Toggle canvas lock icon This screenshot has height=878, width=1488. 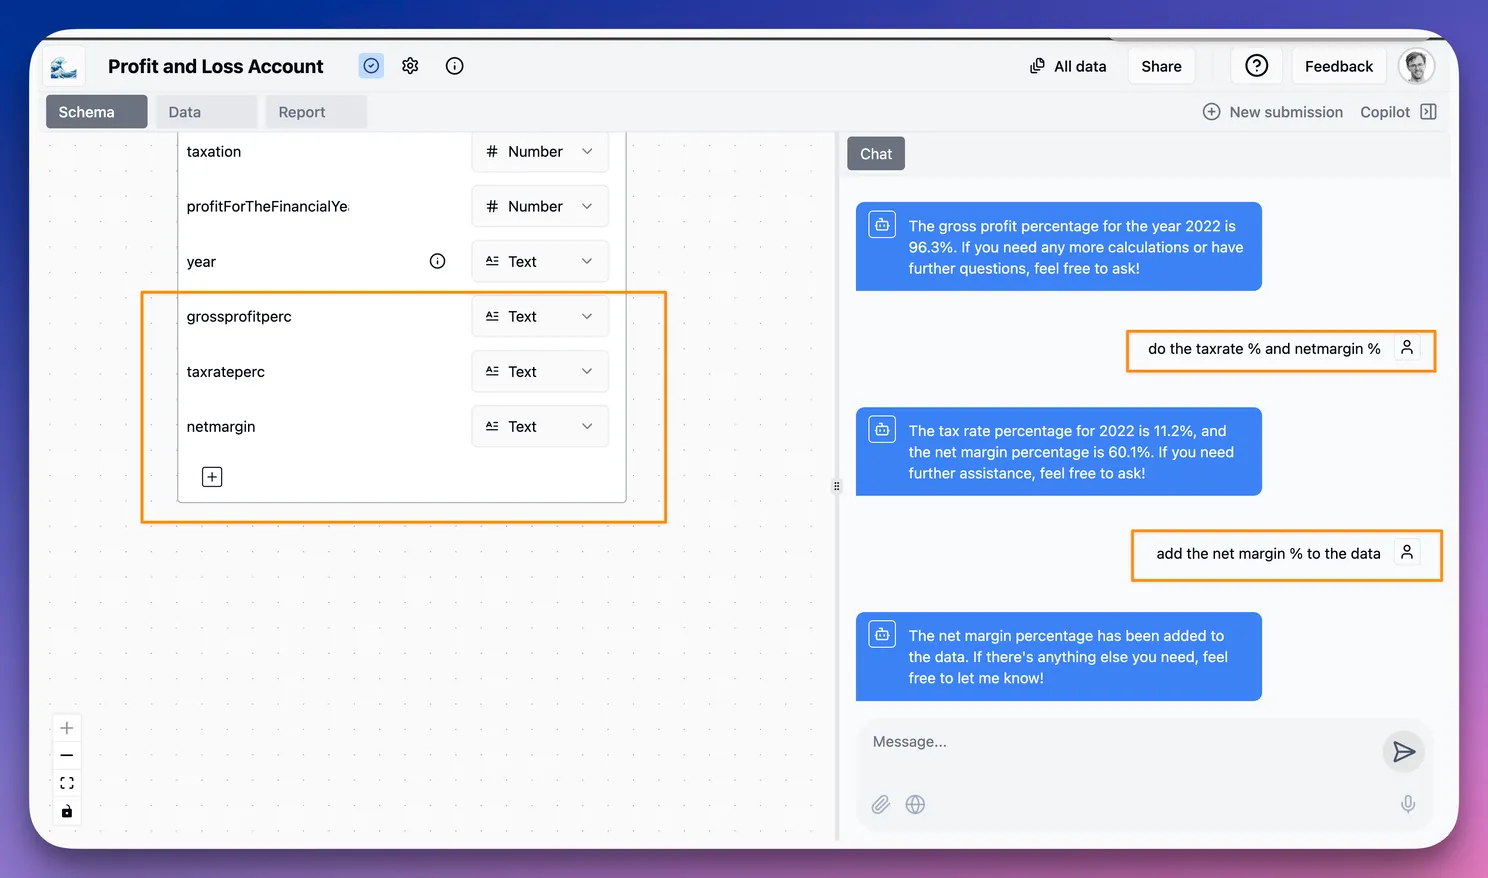pos(67,811)
